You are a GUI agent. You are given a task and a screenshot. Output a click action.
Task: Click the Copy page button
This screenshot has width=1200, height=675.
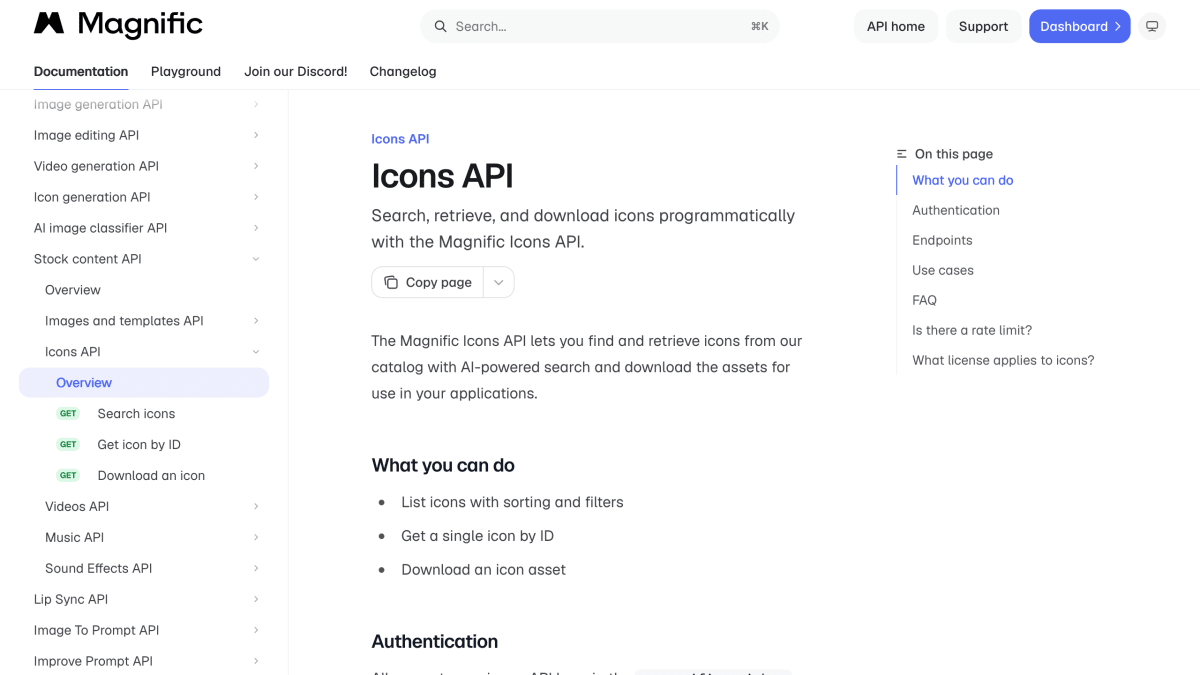pyautogui.click(x=428, y=282)
